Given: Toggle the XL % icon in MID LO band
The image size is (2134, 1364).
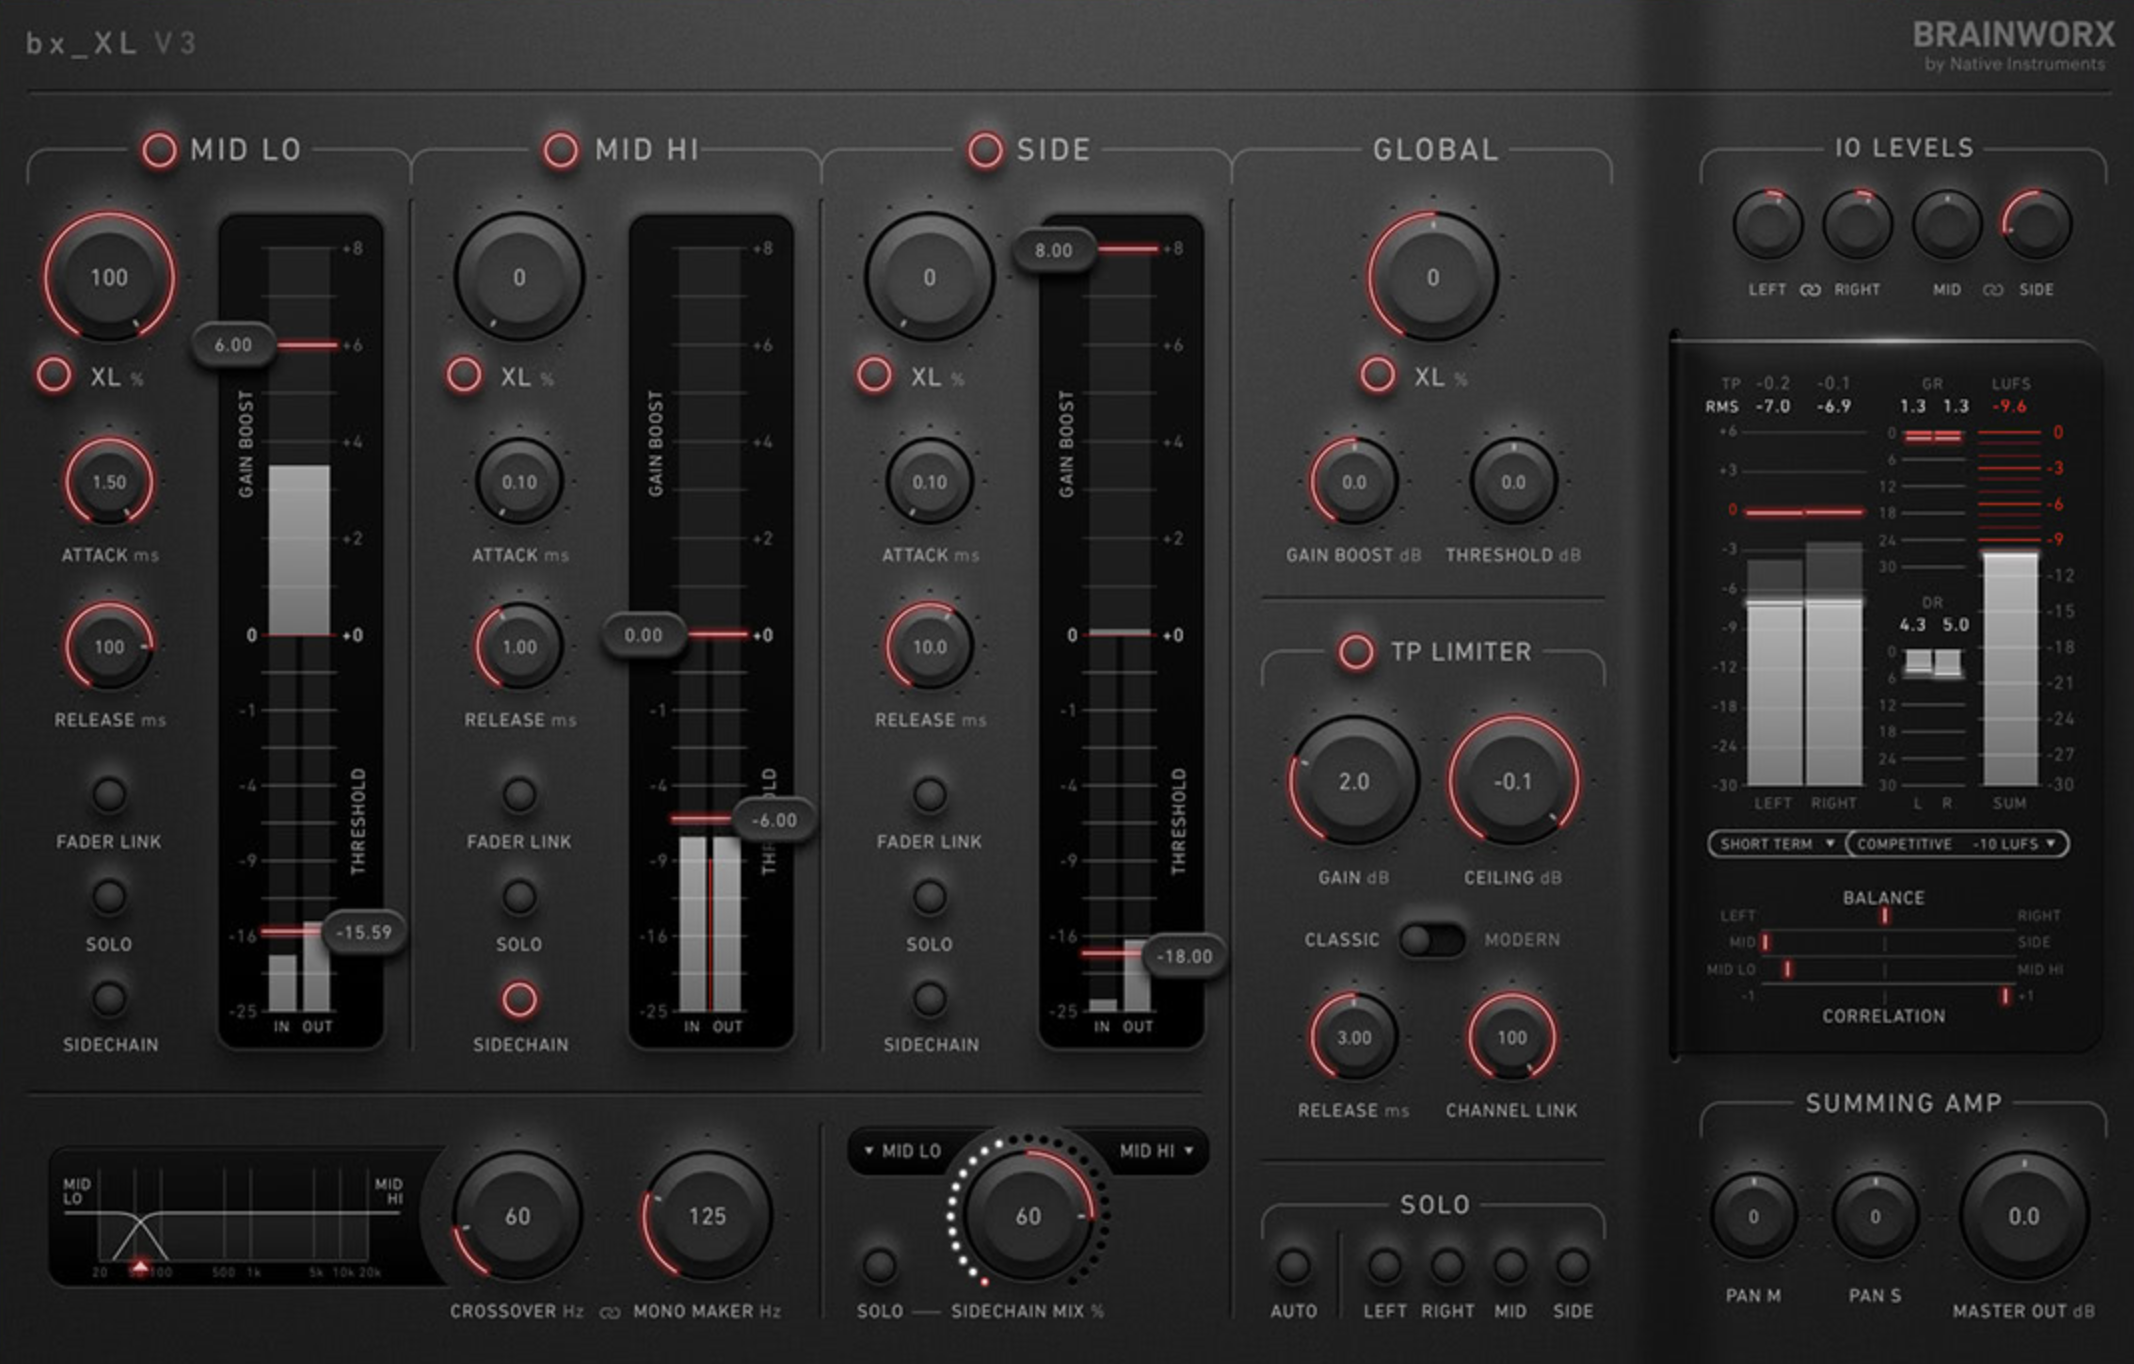Looking at the screenshot, I should click(x=54, y=375).
